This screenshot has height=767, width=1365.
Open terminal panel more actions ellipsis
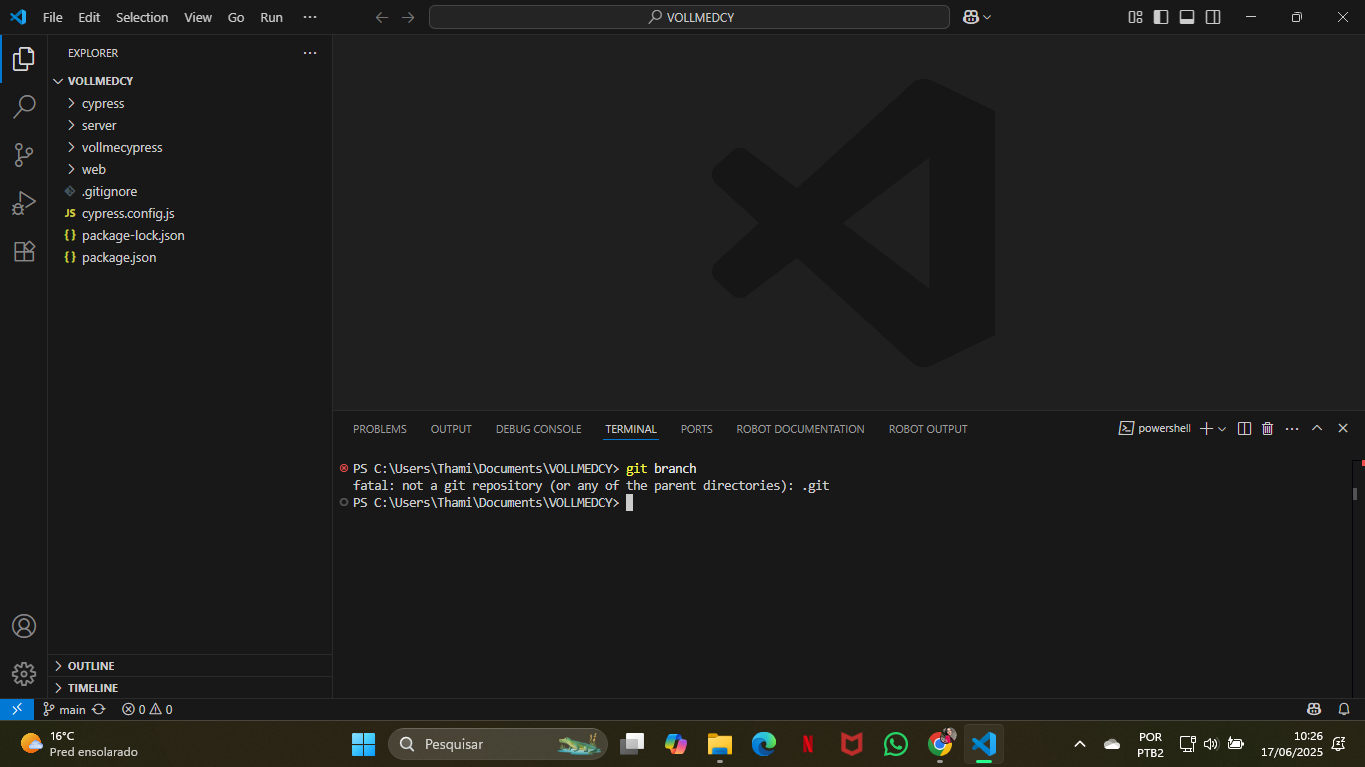pos(1292,428)
